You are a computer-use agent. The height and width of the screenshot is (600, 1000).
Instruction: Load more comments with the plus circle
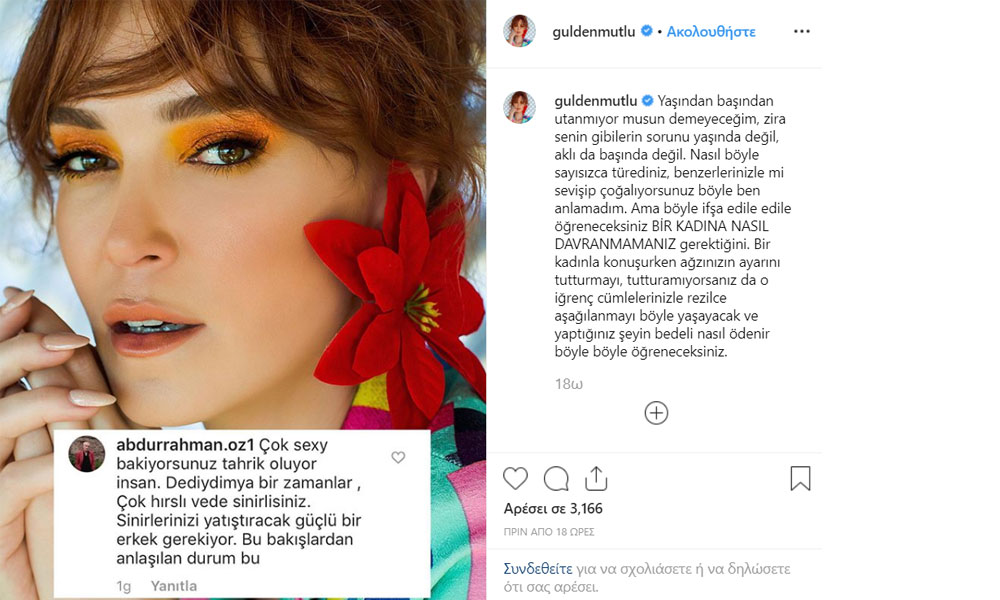(656, 413)
